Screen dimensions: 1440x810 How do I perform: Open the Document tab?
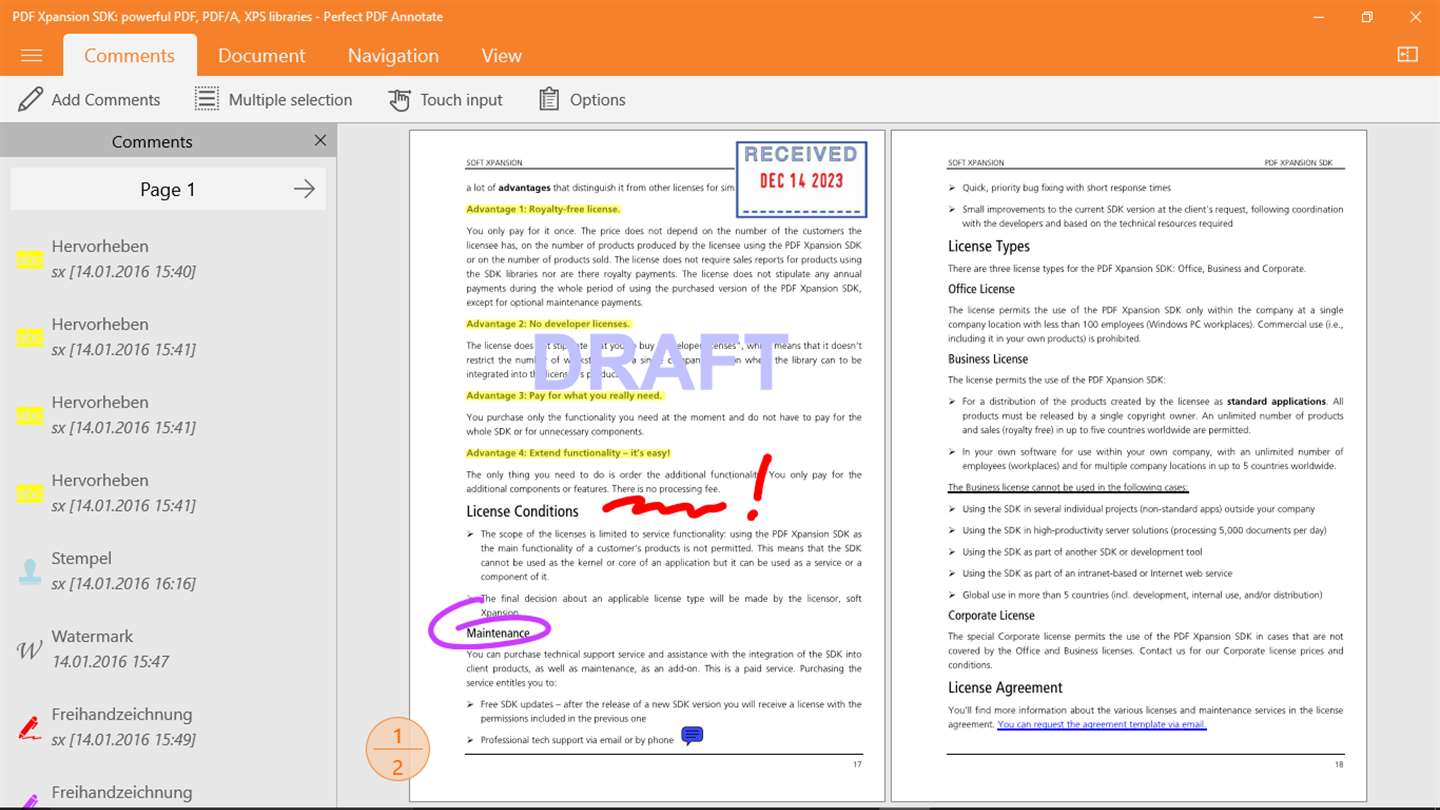pyautogui.click(x=262, y=56)
